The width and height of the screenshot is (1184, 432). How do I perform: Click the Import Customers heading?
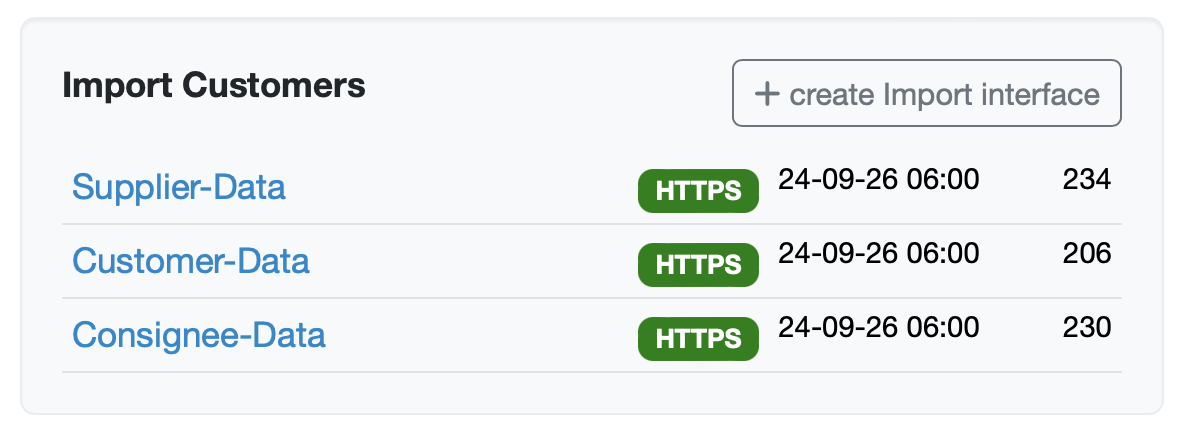pos(214,86)
